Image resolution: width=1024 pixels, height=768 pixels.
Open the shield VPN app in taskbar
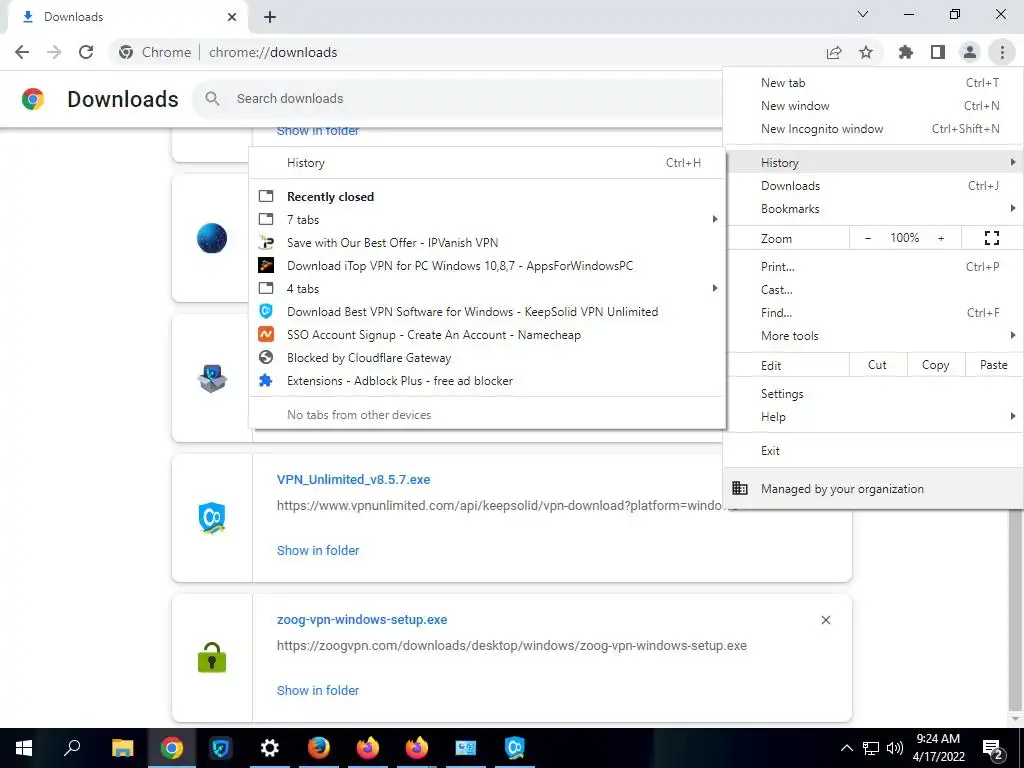click(x=221, y=748)
